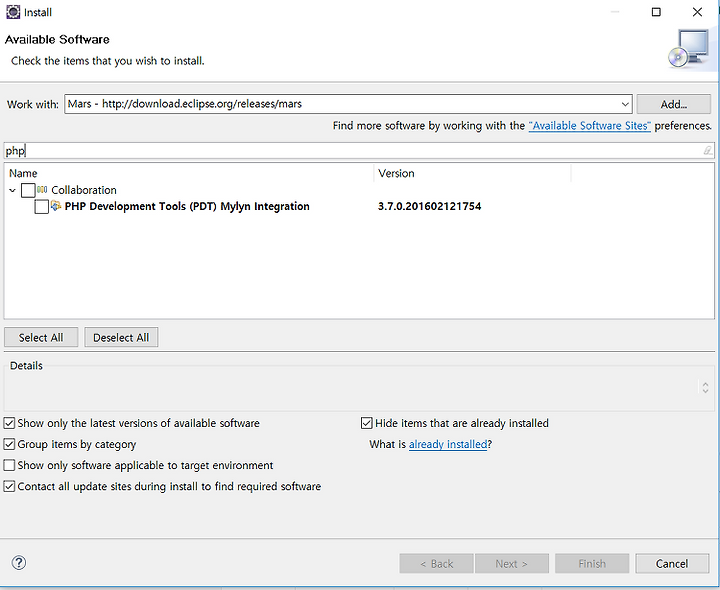720x590 pixels.
Task: Click the Details area scroll stepper
Action: (705, 388)
